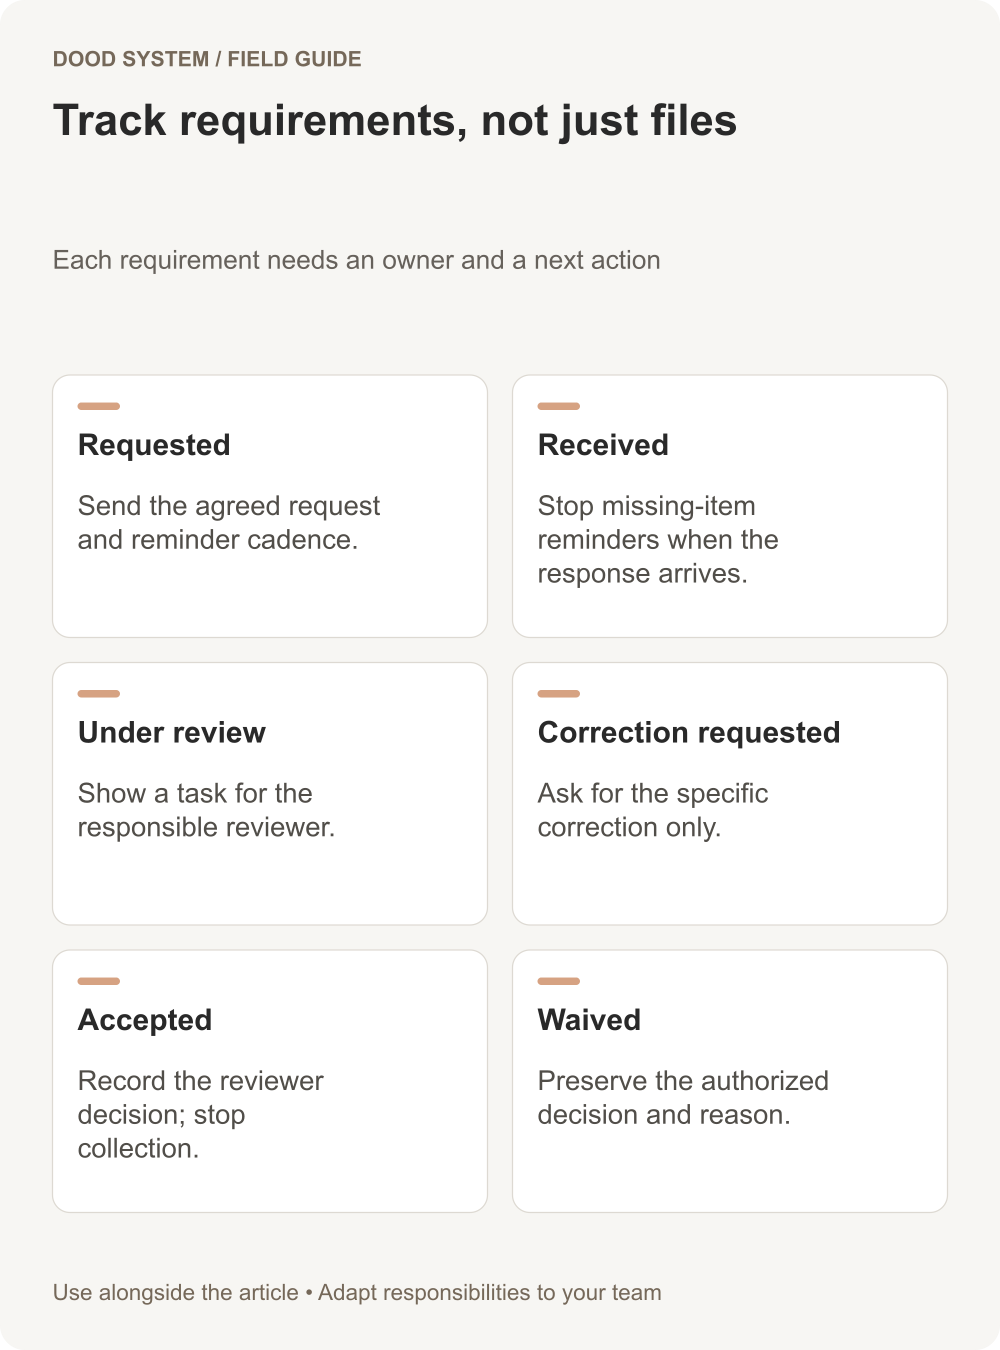Click the footer text Use alongside the article
The width and height of the screenshot is (1000, 1350).
click(176, 1292)
